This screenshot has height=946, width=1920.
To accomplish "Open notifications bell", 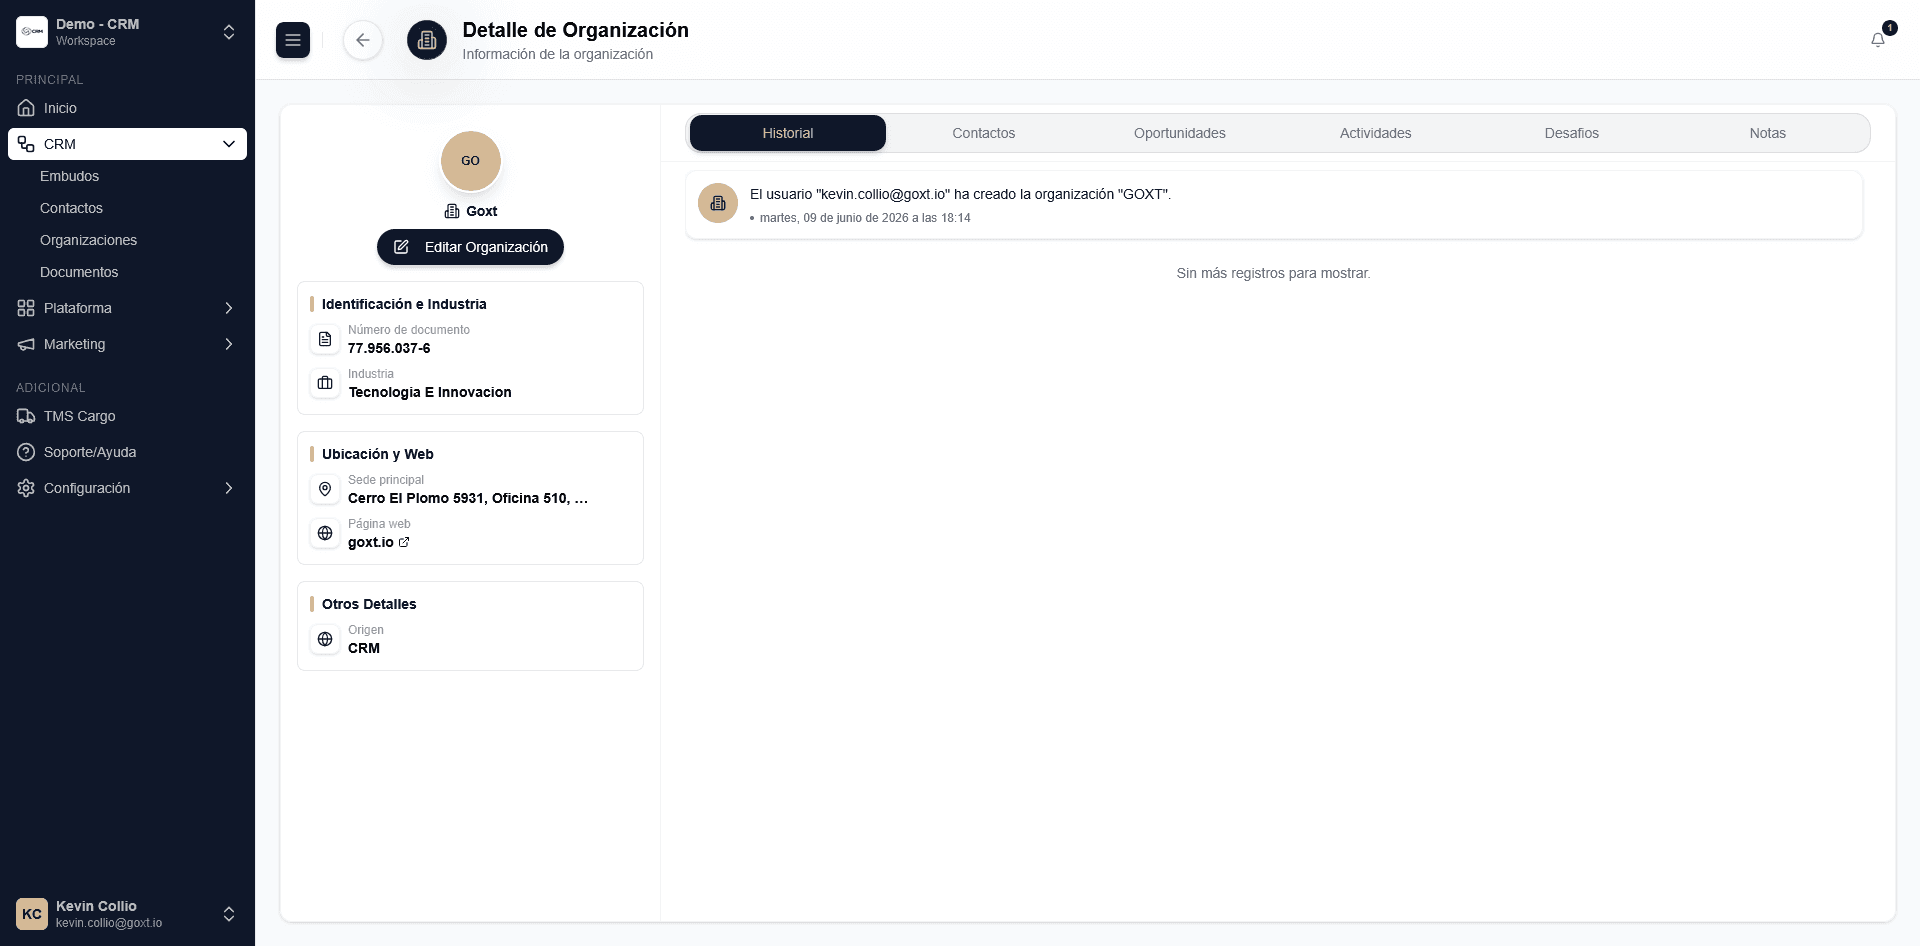I will point(1878,40).
